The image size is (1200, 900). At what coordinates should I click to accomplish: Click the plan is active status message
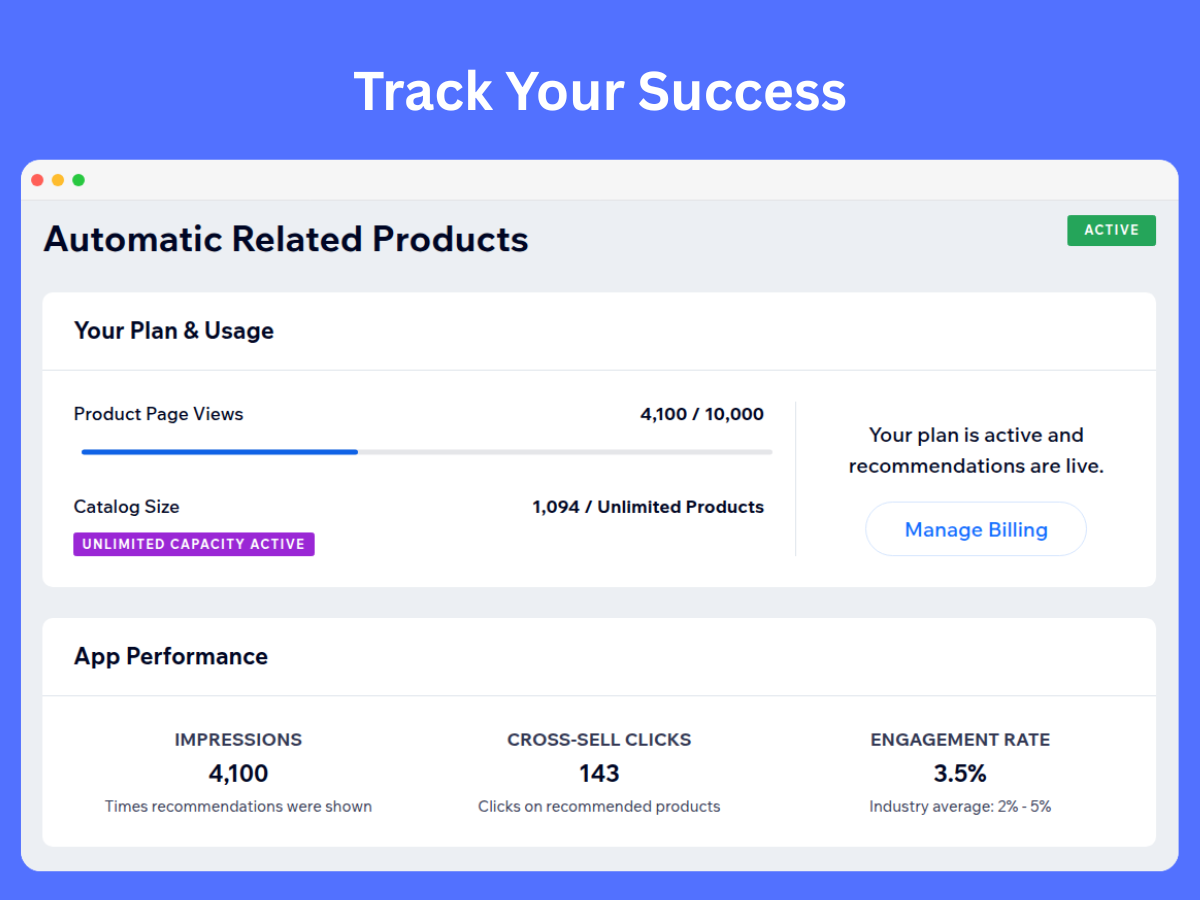976,450
